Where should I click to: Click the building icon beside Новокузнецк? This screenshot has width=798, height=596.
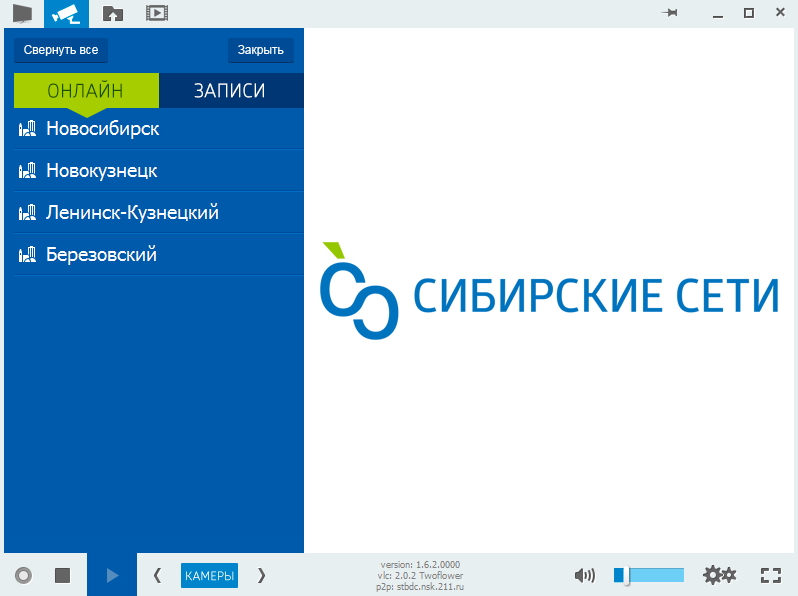[x=27, y=170]
